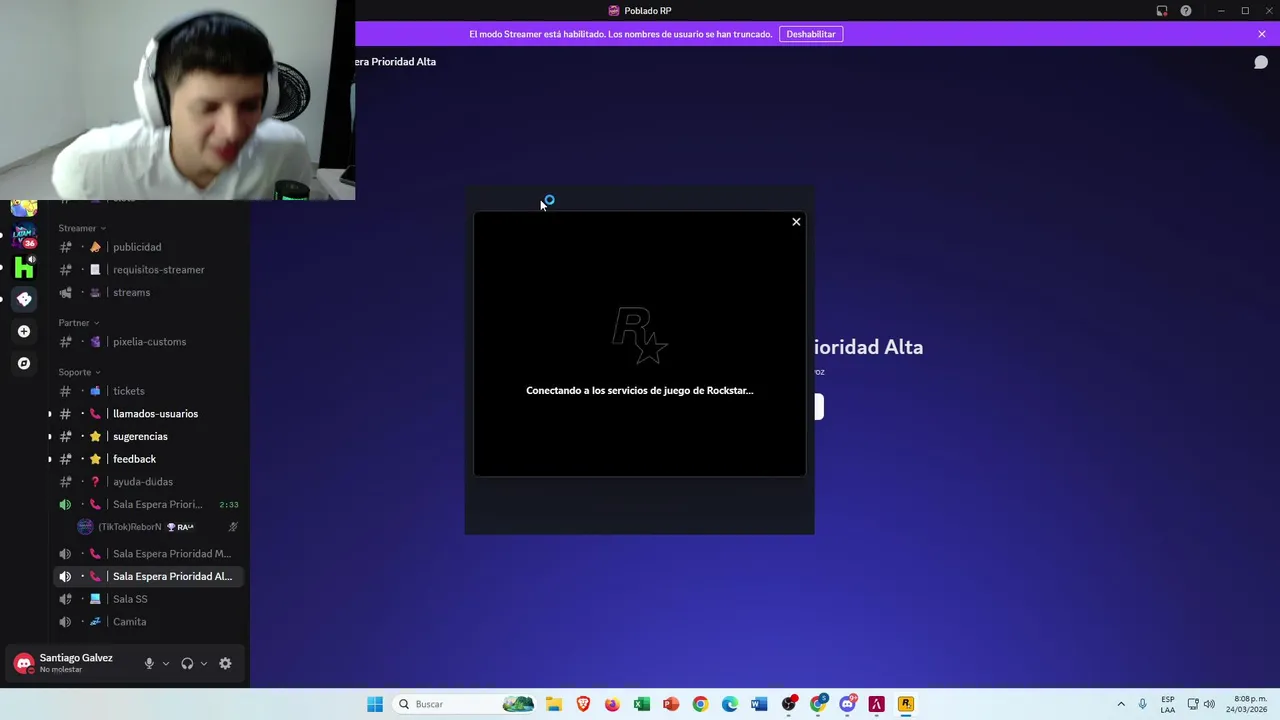Join Sala Espera Prioridad M... voice channel
Viewport: 1280px width, 720px height.
[150, 554]
